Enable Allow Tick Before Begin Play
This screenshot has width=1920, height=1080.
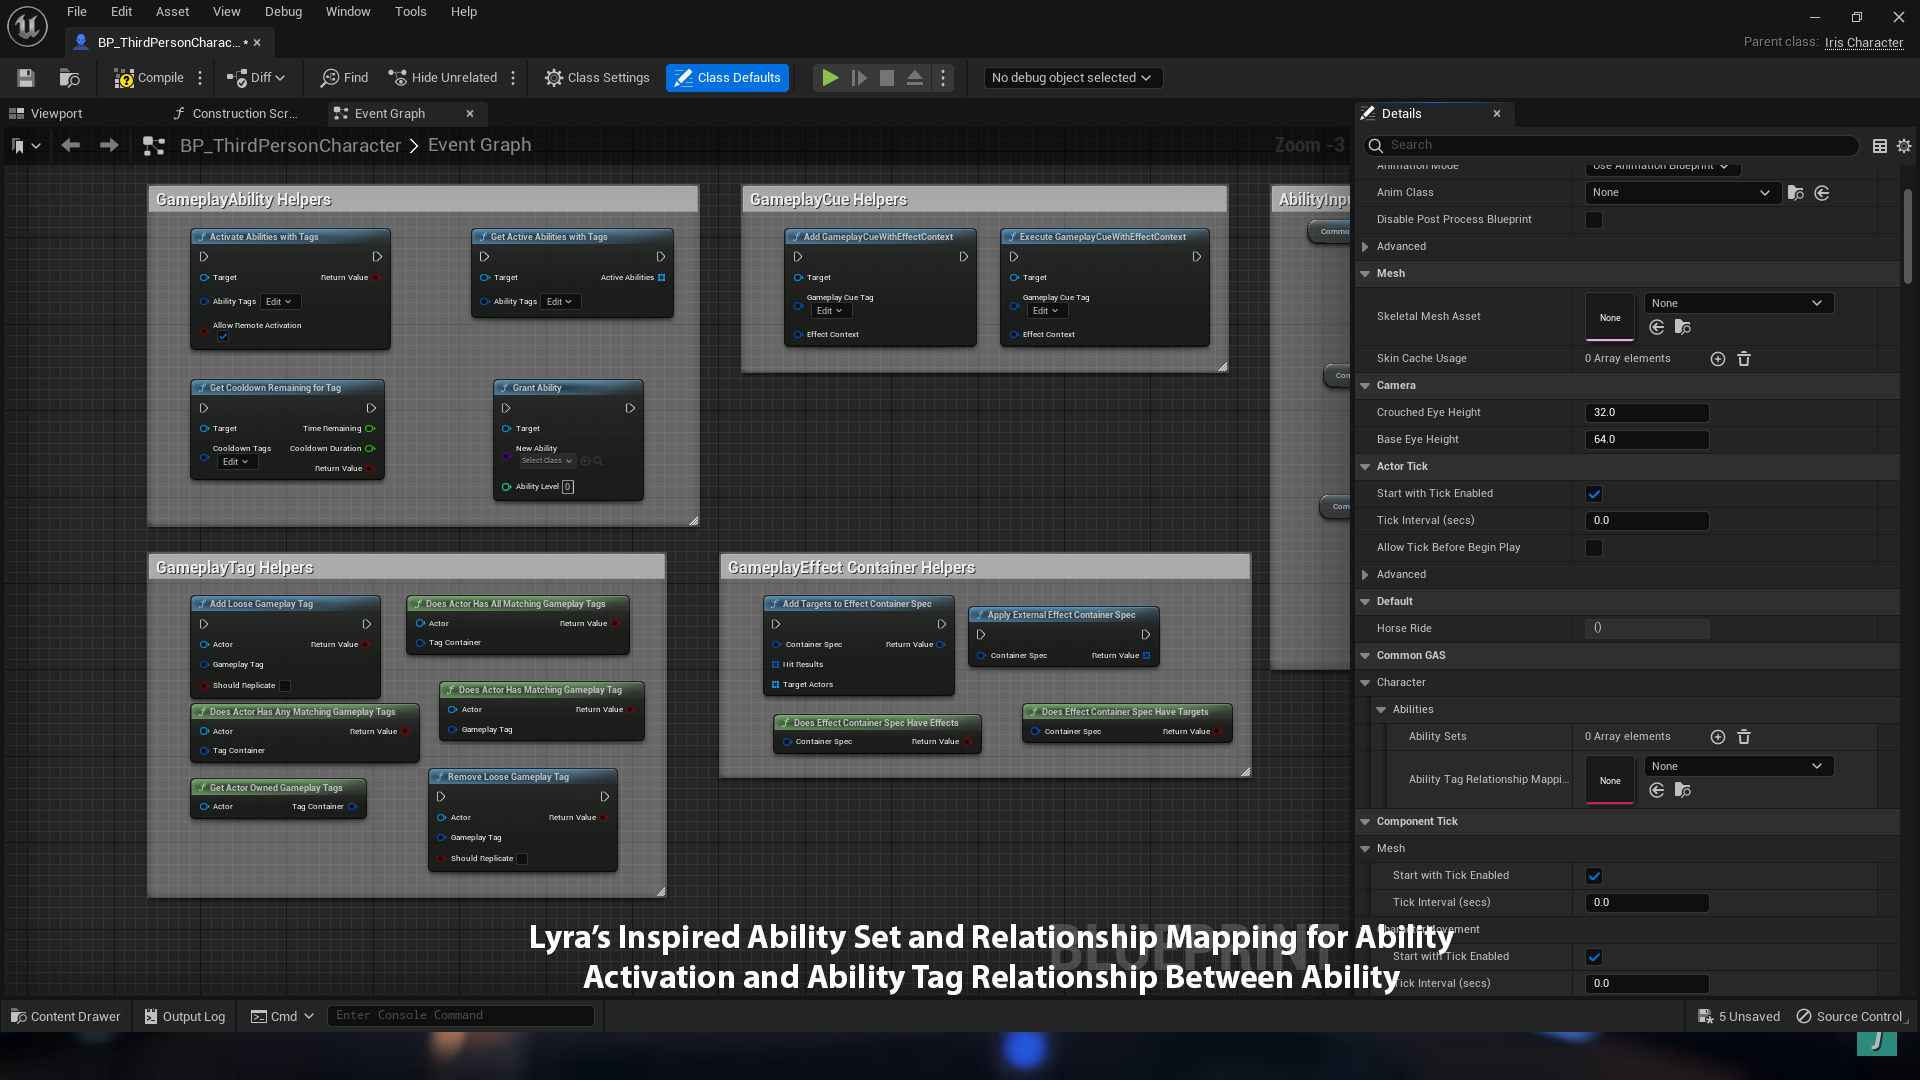click(x=1594, y=548)
